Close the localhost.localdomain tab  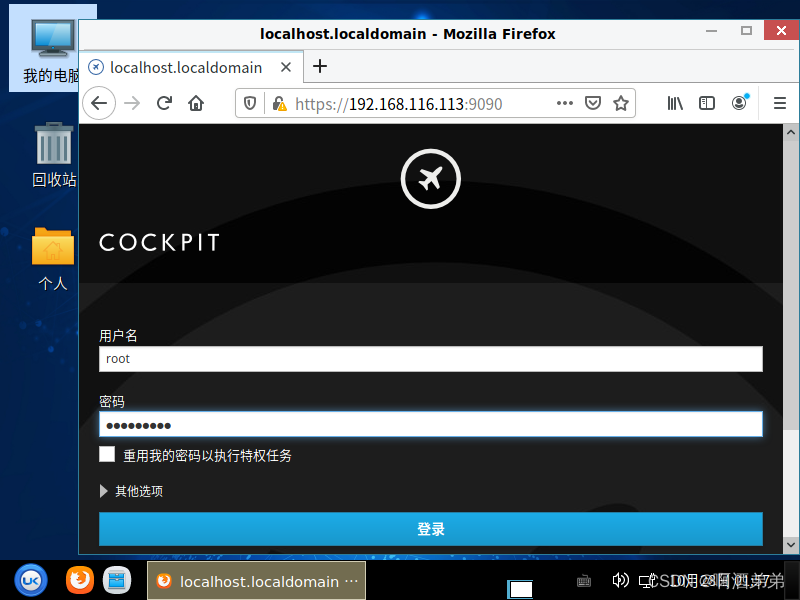[286, 67]
